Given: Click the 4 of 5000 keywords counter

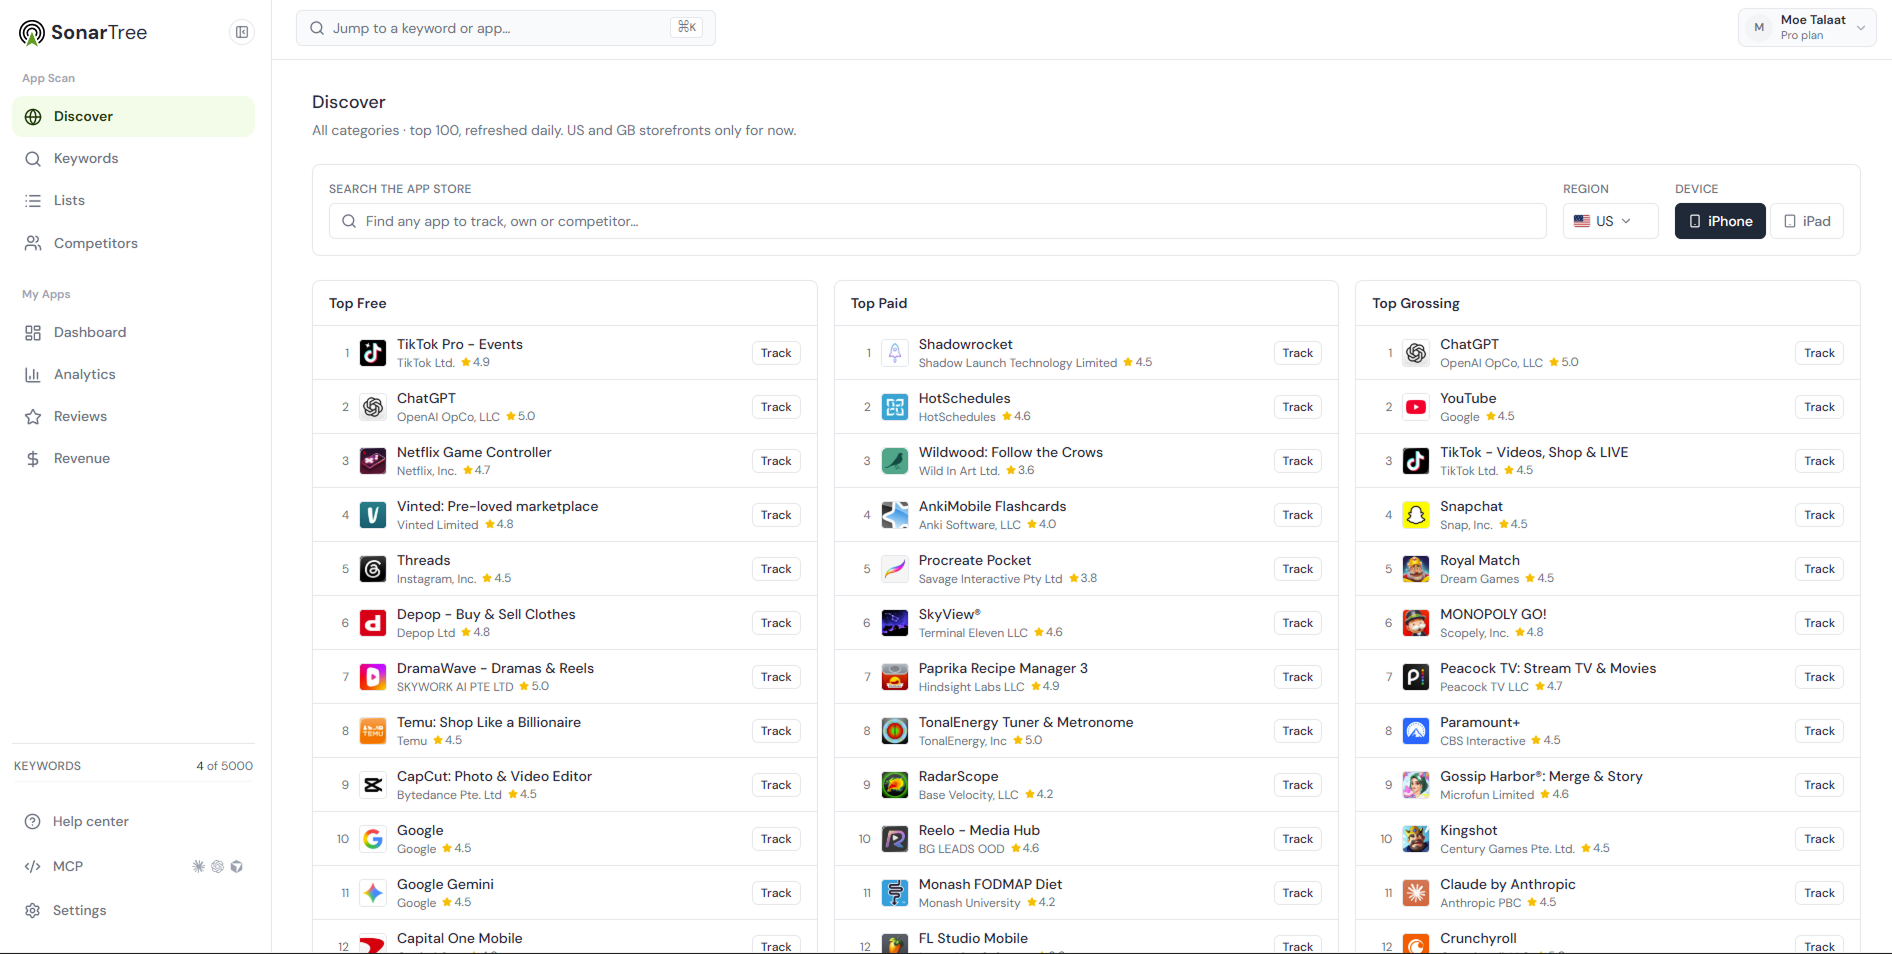Looking at the screenshot, I should [x=224, y=766].
